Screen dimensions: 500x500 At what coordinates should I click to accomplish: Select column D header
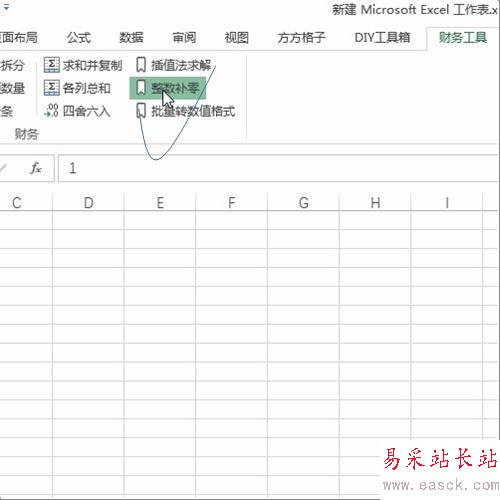pos(88,202)
